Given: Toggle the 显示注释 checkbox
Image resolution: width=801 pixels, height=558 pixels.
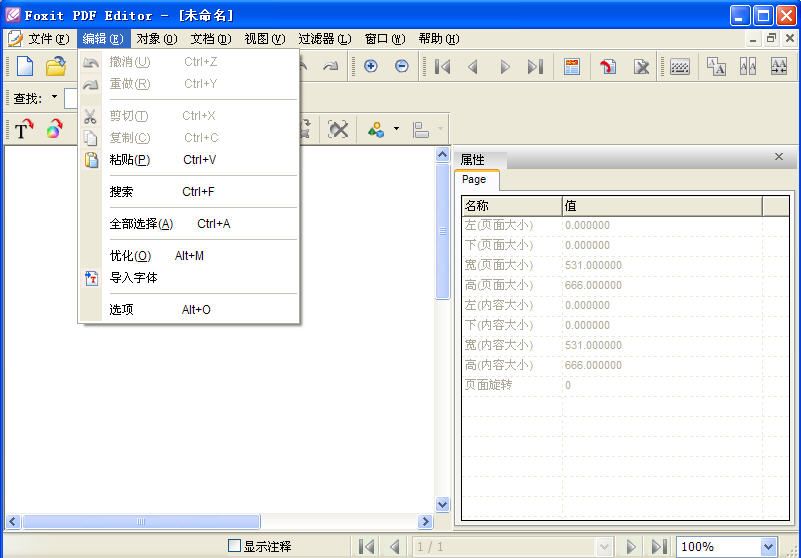Looking at the screenshot, I should pyautogui.click(x=234, y=546).
